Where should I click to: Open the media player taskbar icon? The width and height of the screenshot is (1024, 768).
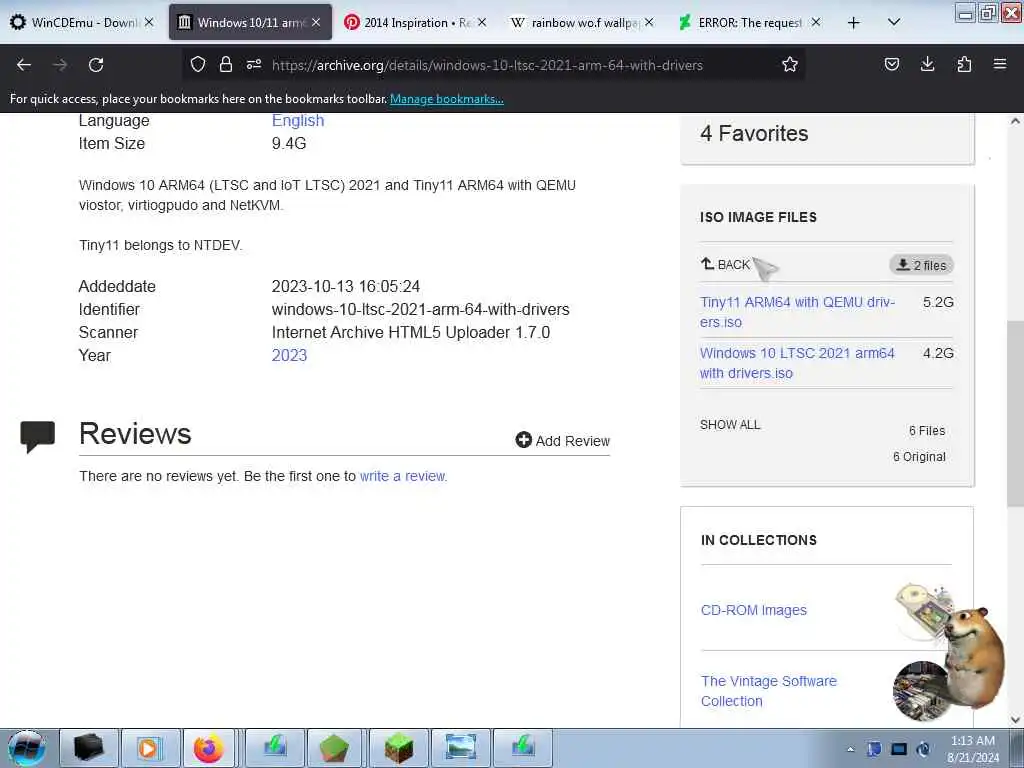(x=150, y=748)
